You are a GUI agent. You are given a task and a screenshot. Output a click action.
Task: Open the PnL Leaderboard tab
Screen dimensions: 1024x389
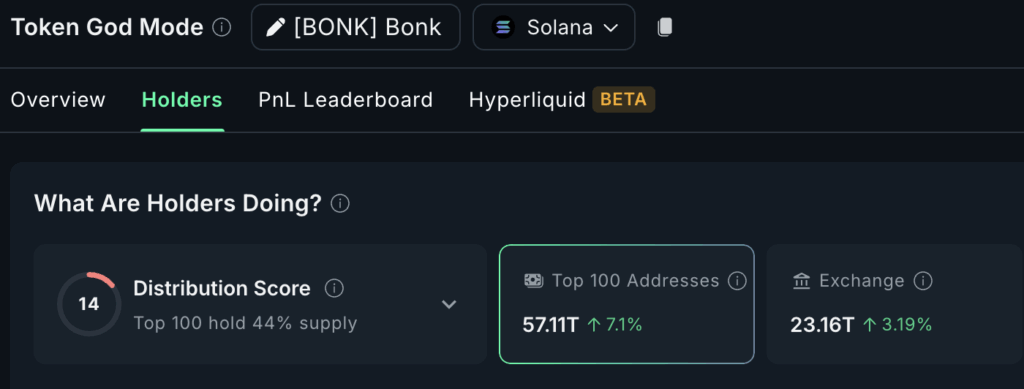345,100
